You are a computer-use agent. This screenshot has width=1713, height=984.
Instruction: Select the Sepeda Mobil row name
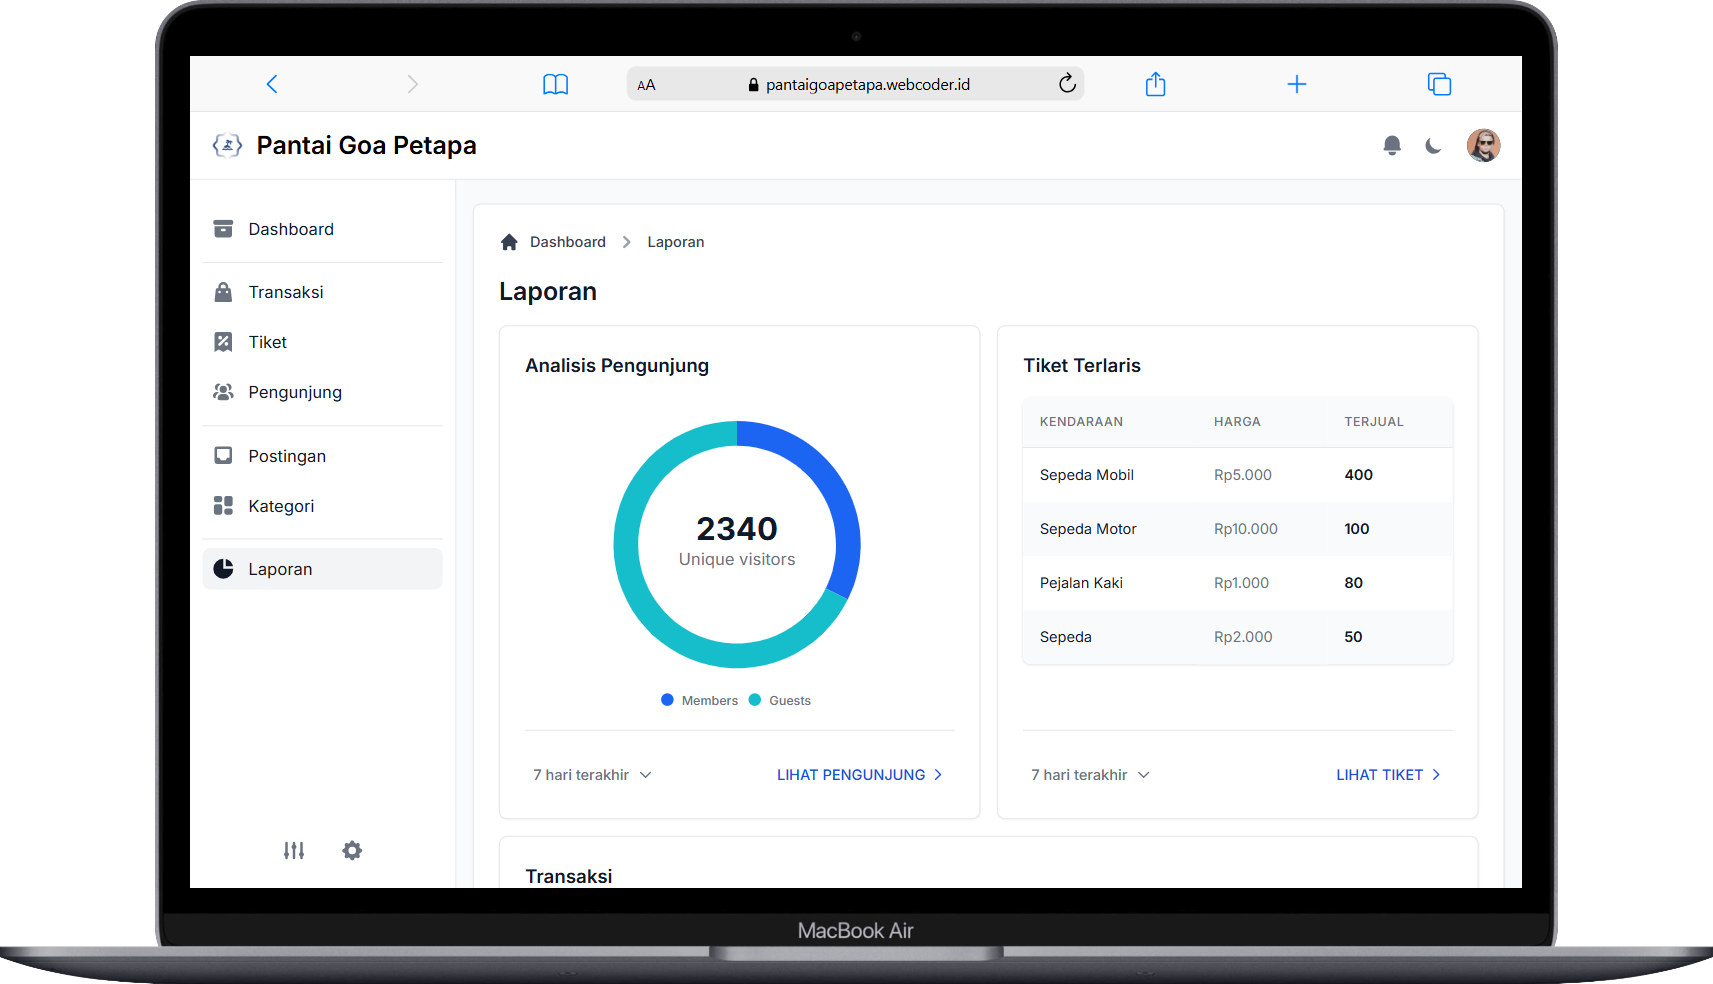1086,475
